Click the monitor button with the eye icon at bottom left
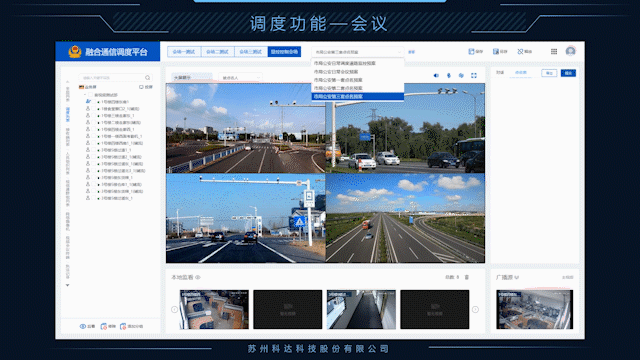 coord(87,327)
